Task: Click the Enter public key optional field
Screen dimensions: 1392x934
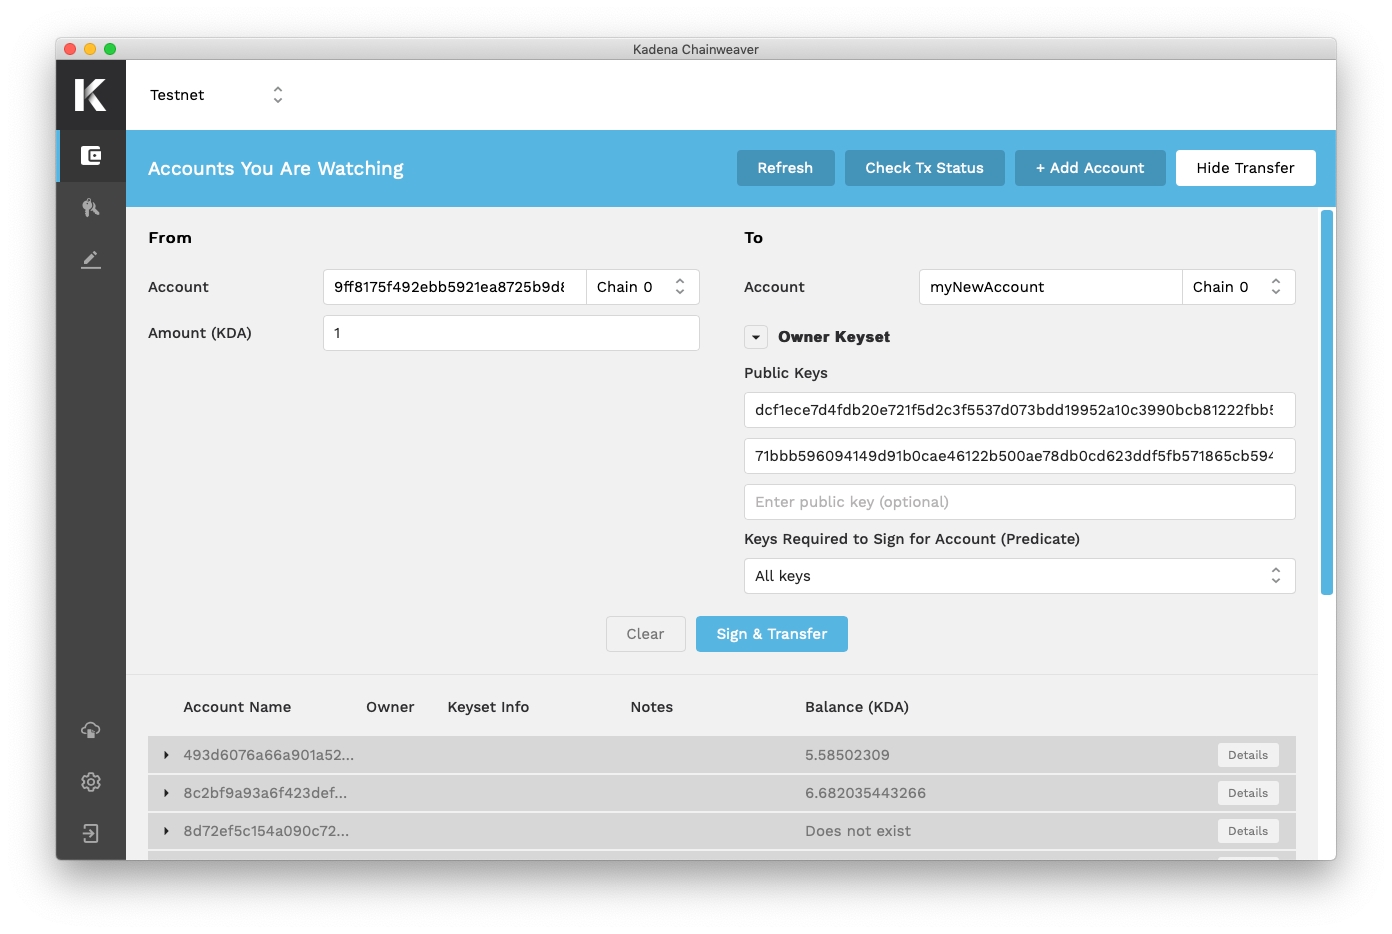Action: 1019,502
